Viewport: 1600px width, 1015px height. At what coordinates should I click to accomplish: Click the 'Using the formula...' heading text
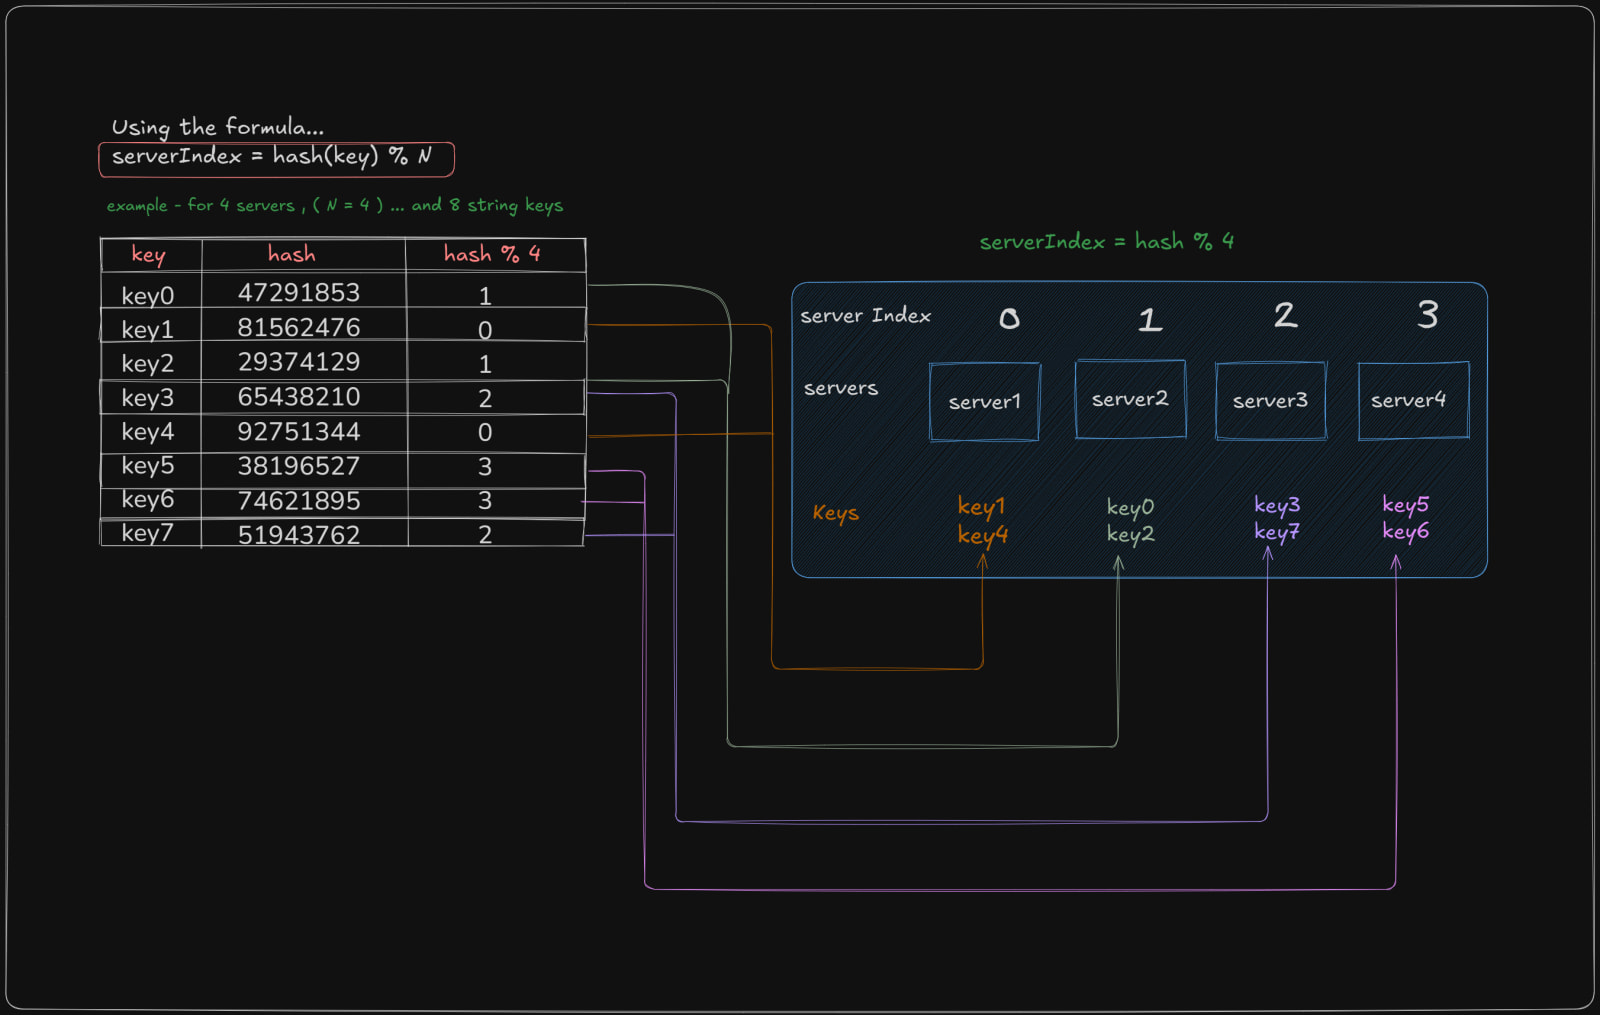[x=218, y=127]
